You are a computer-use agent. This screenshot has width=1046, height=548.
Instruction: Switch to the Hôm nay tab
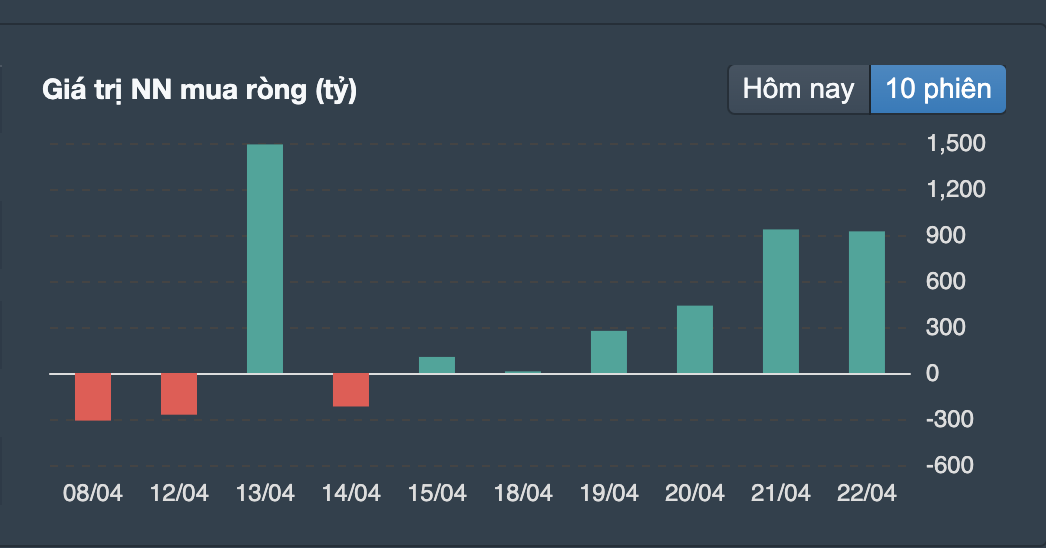point(799,89)
